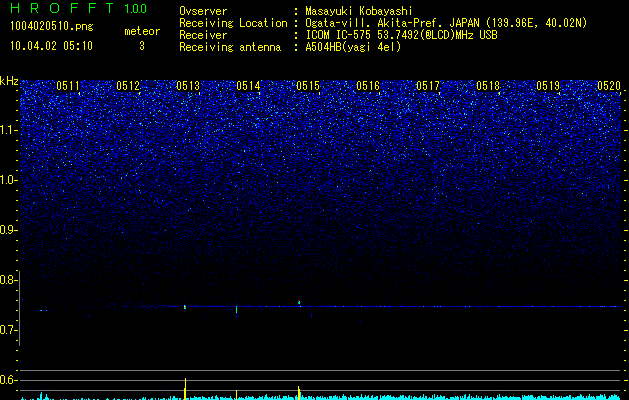Click the 0517 time marker

coord(428,86)
